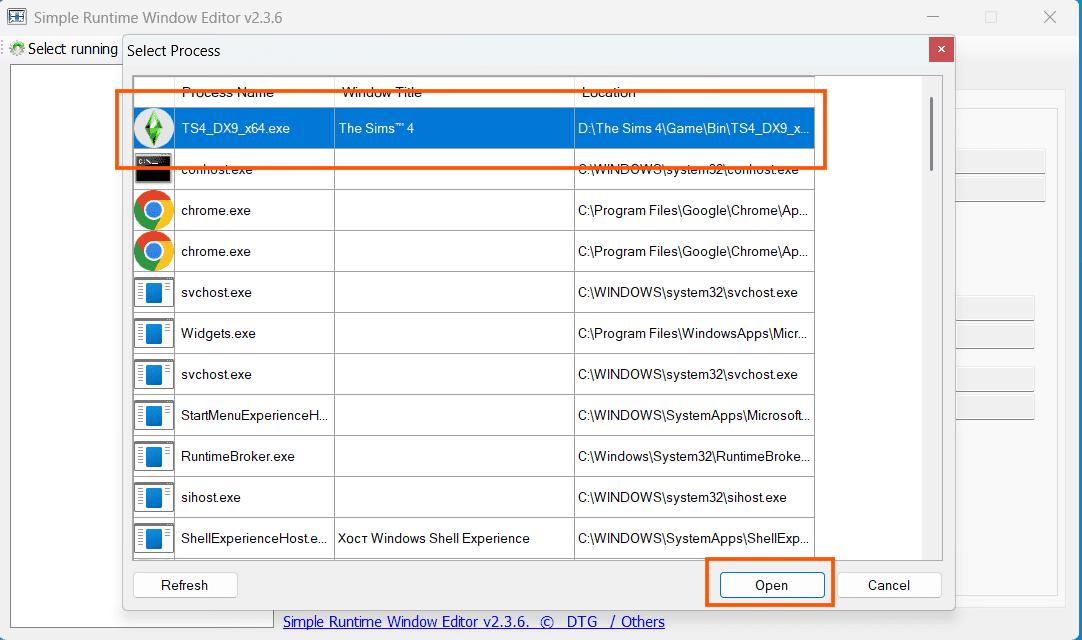Sort by the Process Name column header
The width and height of the screenshot is (1082, 640).
pos(254,93)
